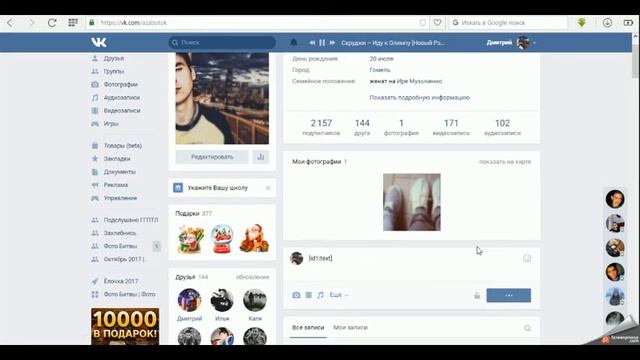Screen dimensions: 640x360
Task: Open the 102 аудиозаписи counter
Action: coord(502,127)
